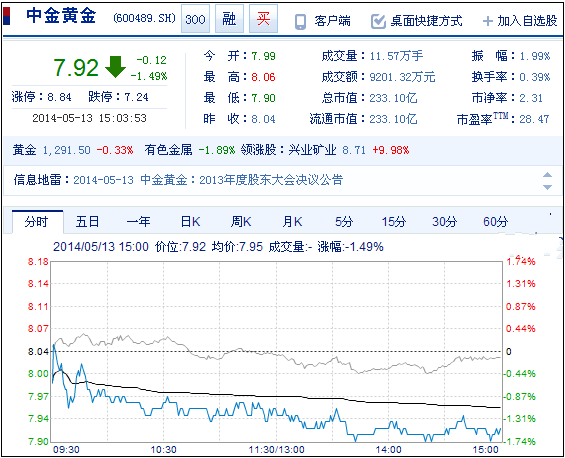This screenshot has height=458, width=565.
Task: Switch to the 30分 chart tab
Action: [445, 222]
